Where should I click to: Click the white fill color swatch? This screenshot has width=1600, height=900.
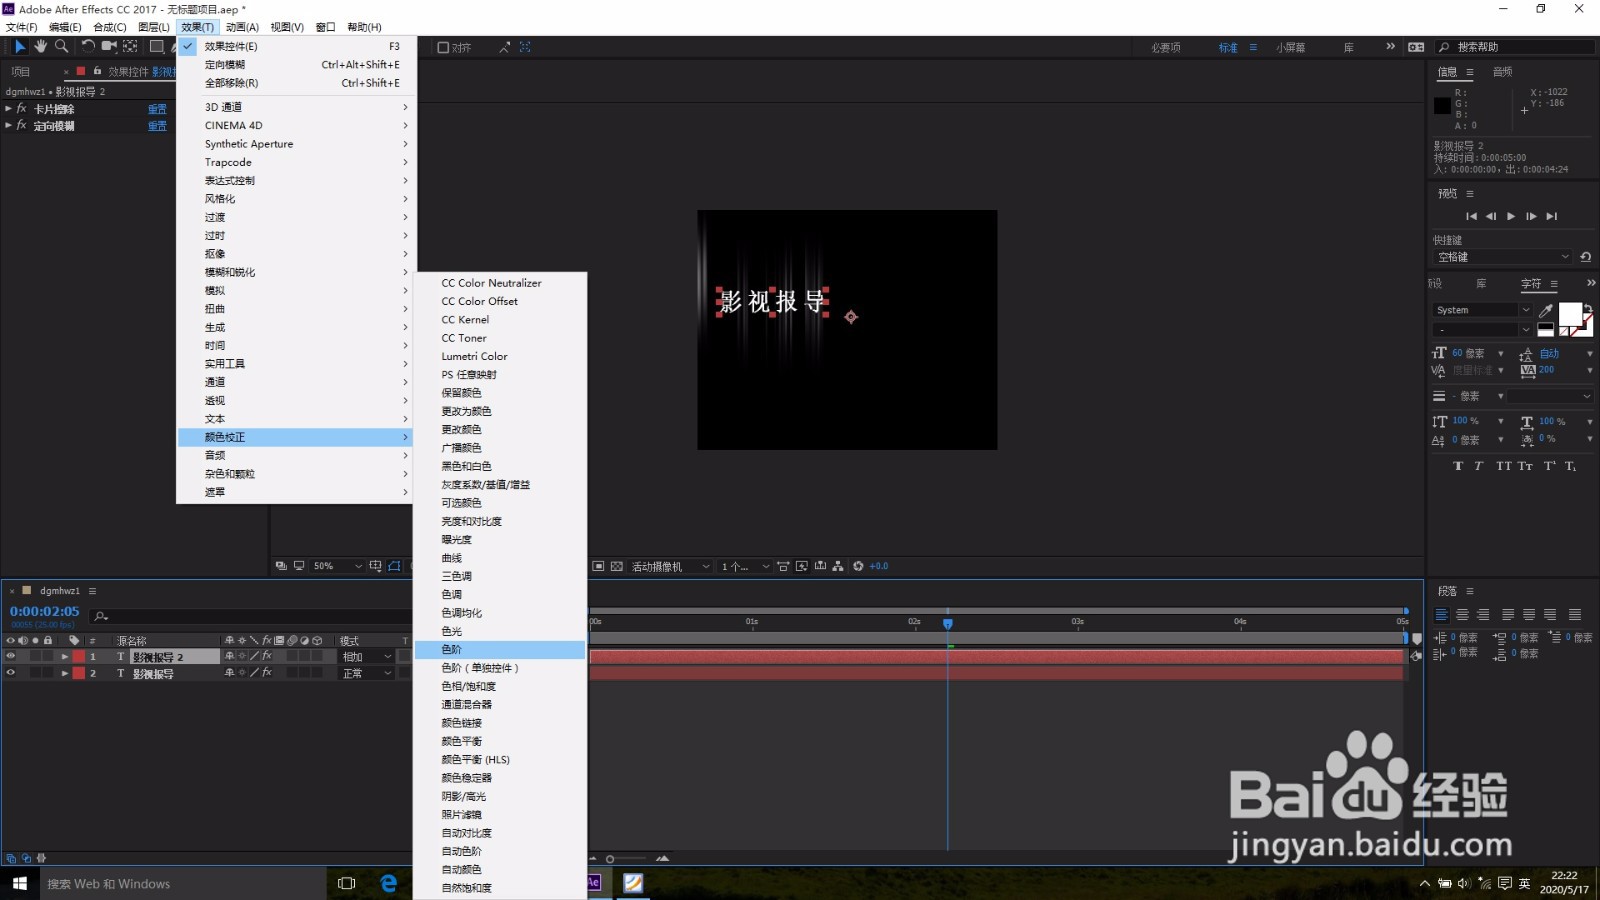coord(1569,314)
